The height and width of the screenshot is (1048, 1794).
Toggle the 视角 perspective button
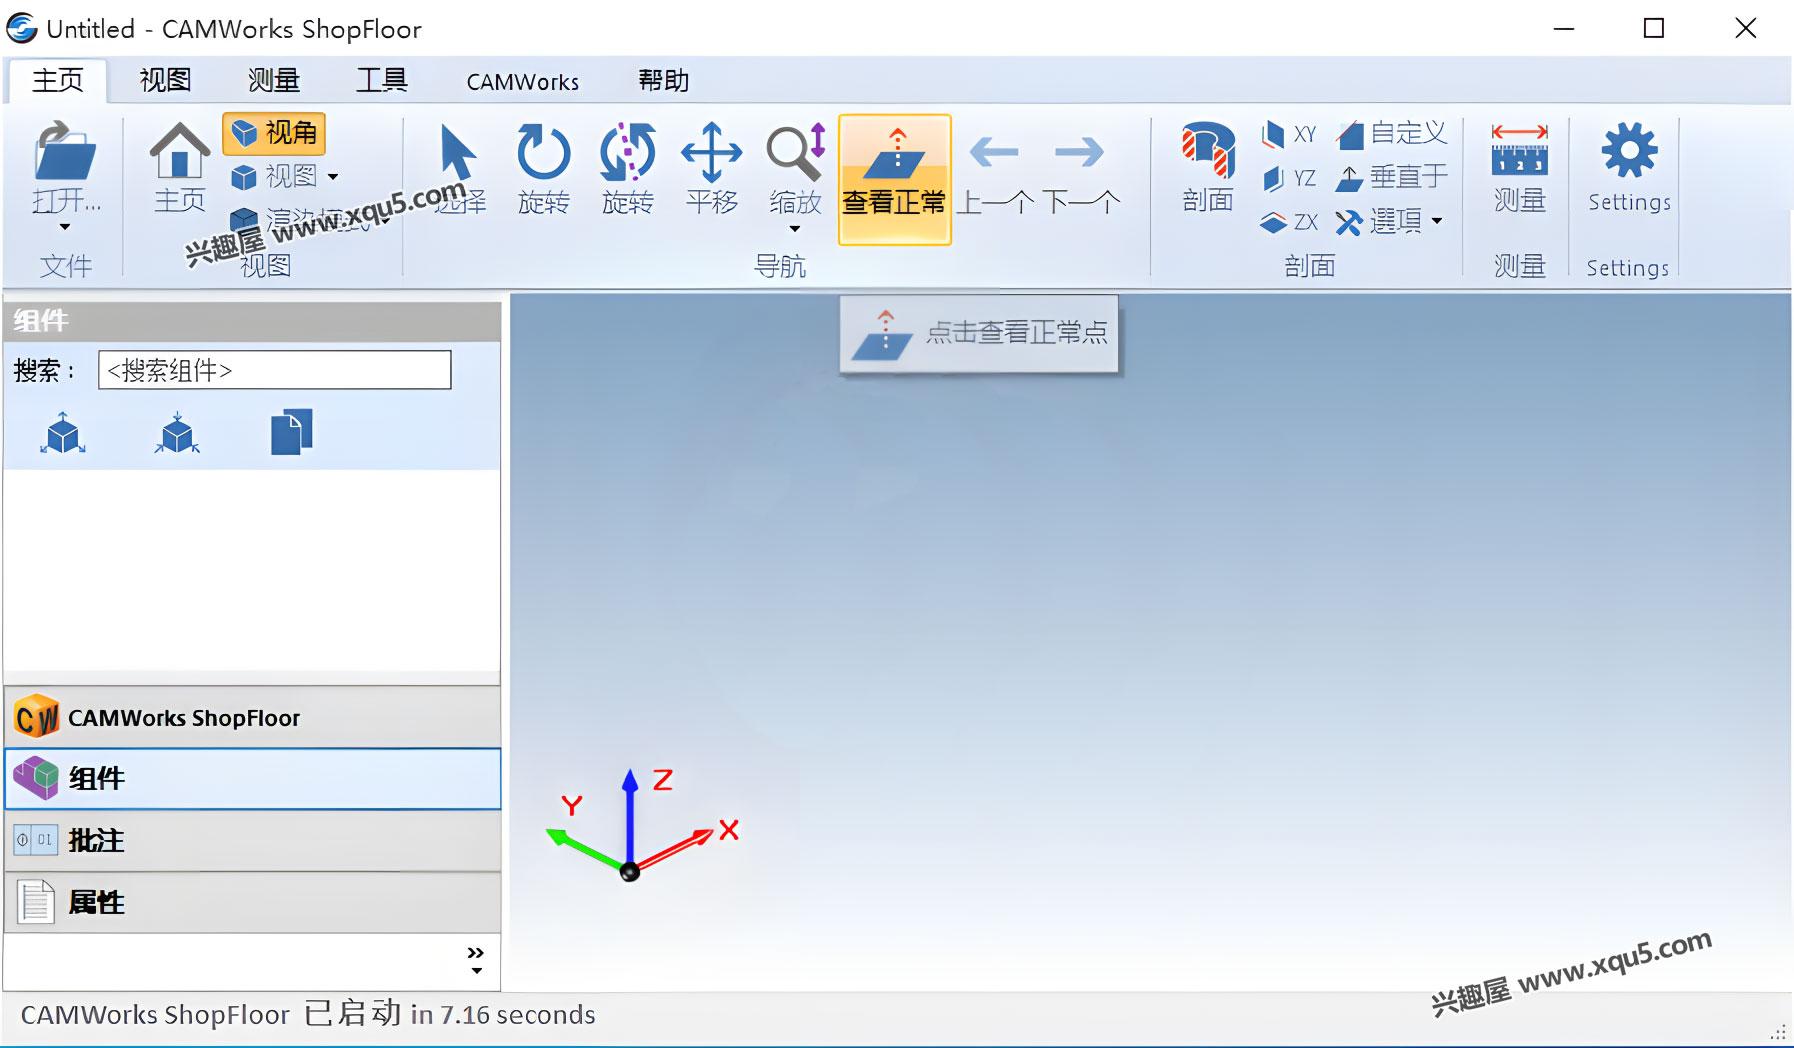click(274, 133)
